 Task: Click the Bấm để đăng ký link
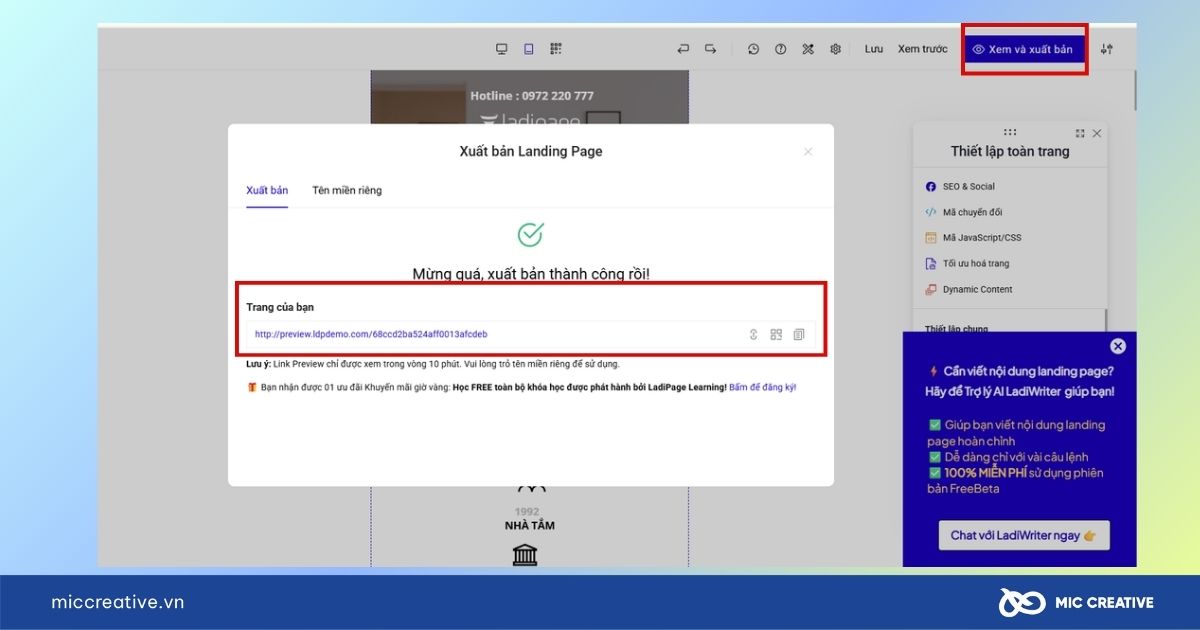(x=763, y=387)
